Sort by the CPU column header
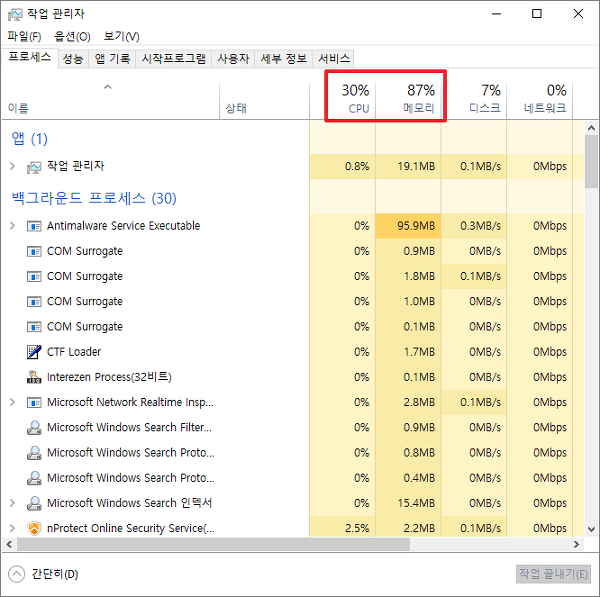 pos(342,100)
